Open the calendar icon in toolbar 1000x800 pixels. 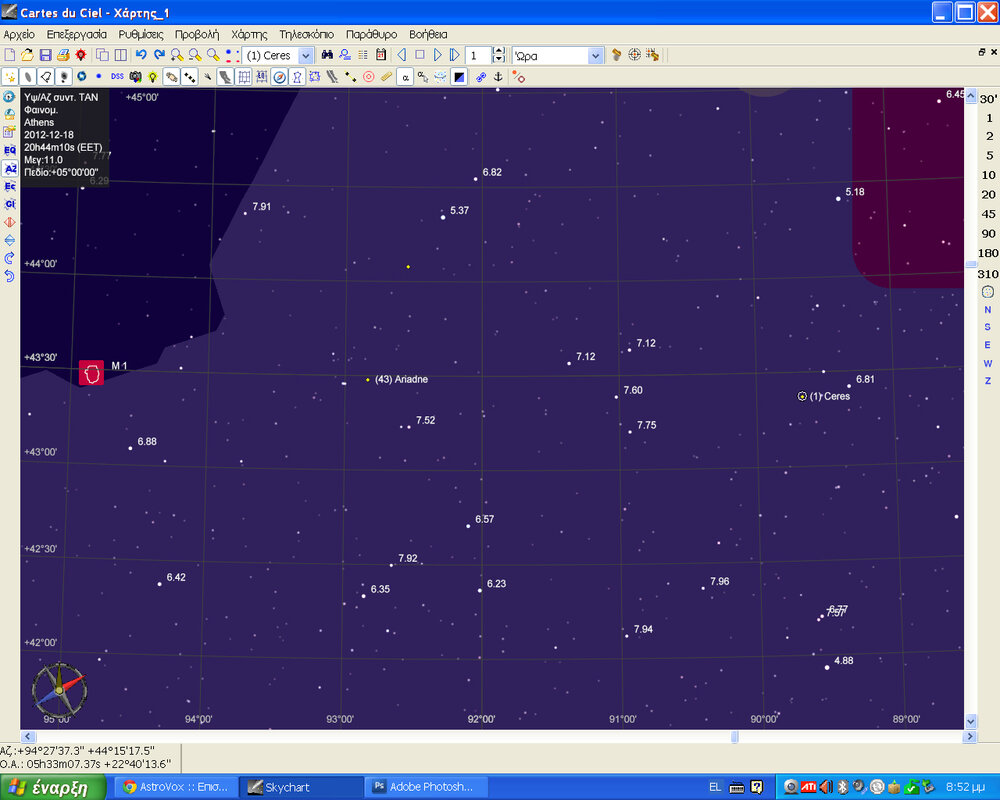(381, 55)
